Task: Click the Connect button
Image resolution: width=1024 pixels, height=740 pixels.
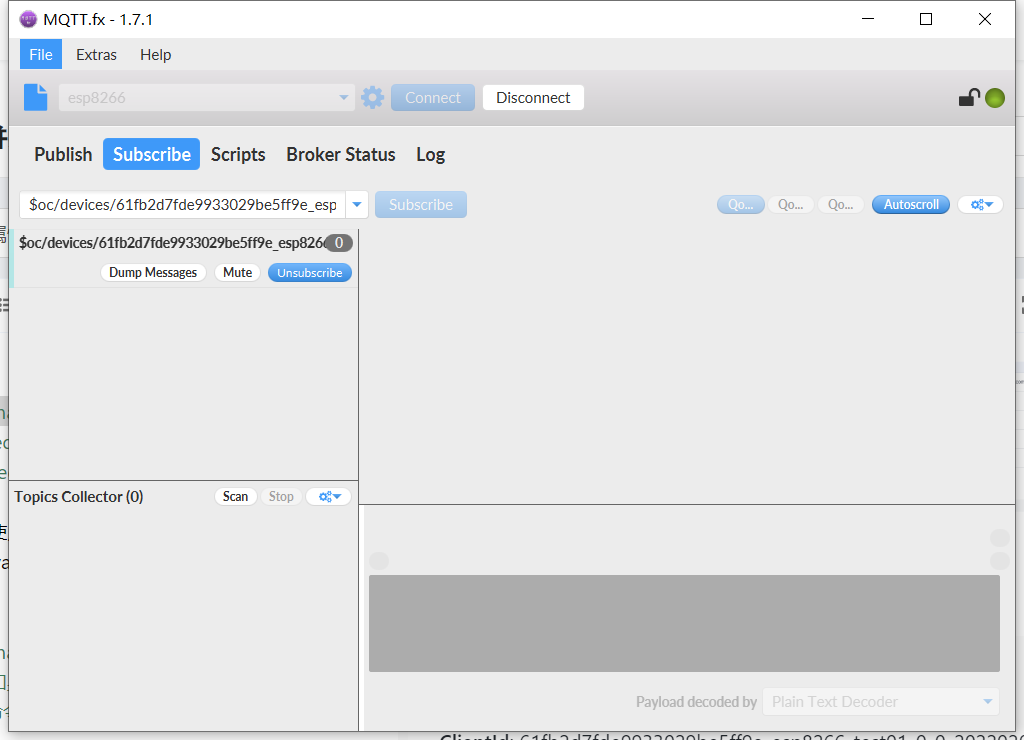Action: pos(433,97)
